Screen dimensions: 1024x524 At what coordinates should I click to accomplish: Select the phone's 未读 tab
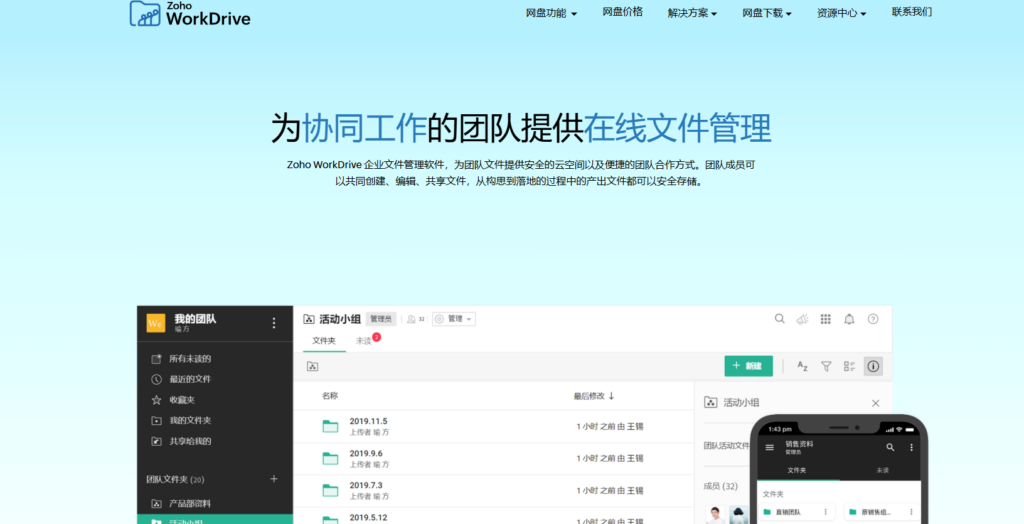(x=882, y=470)
